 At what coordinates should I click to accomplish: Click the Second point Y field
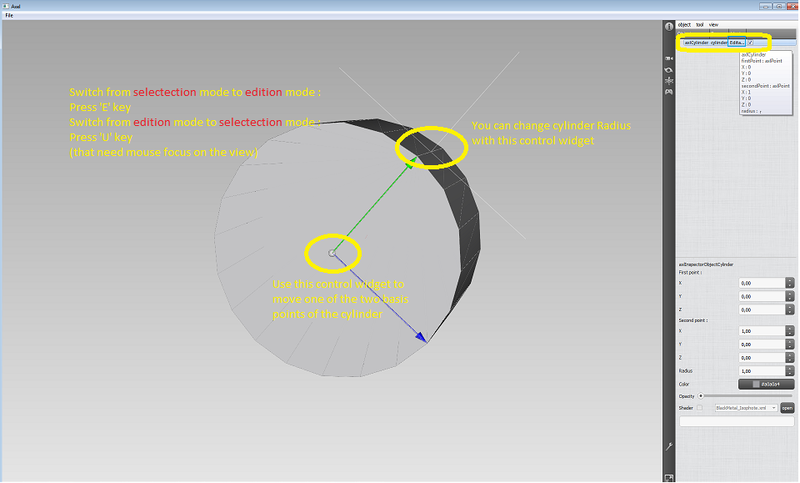coord(762,344)
